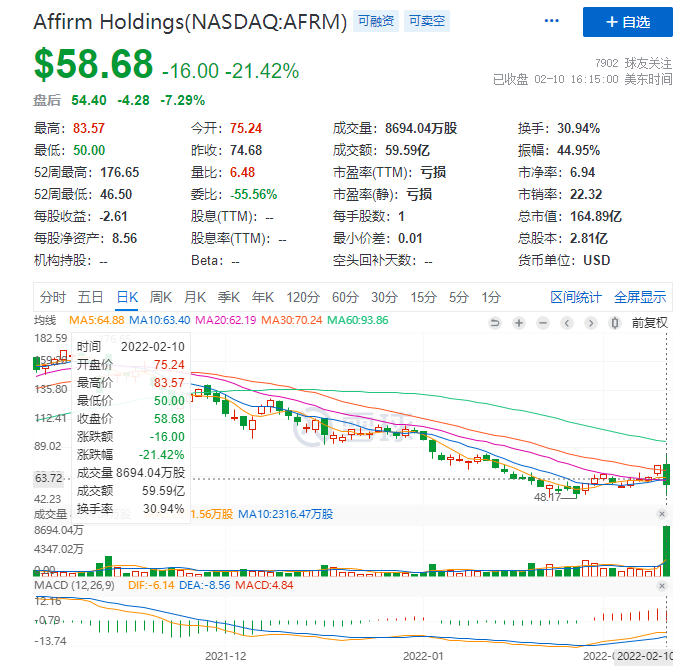The image size is (682, 671).
Task: Close the 成交量 volume panel
Action: coord(662,514)
